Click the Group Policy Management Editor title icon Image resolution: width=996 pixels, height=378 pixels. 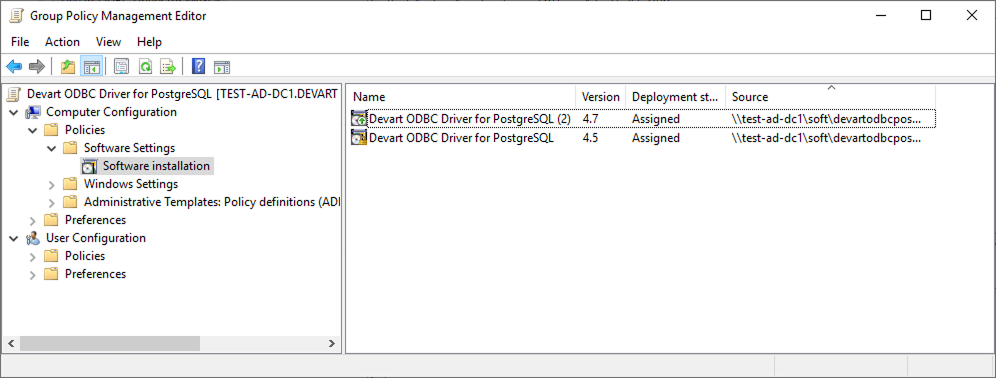(17, 16)
